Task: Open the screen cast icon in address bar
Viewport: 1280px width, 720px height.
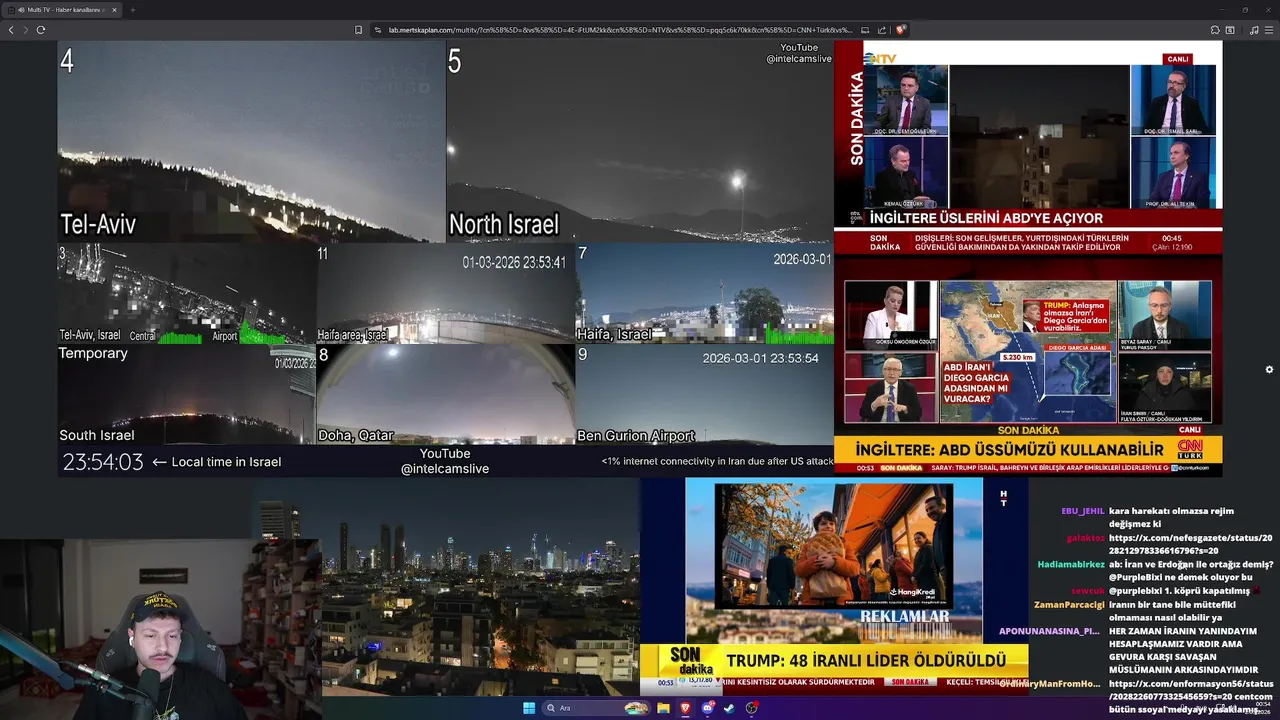Action: coord(865,30)
